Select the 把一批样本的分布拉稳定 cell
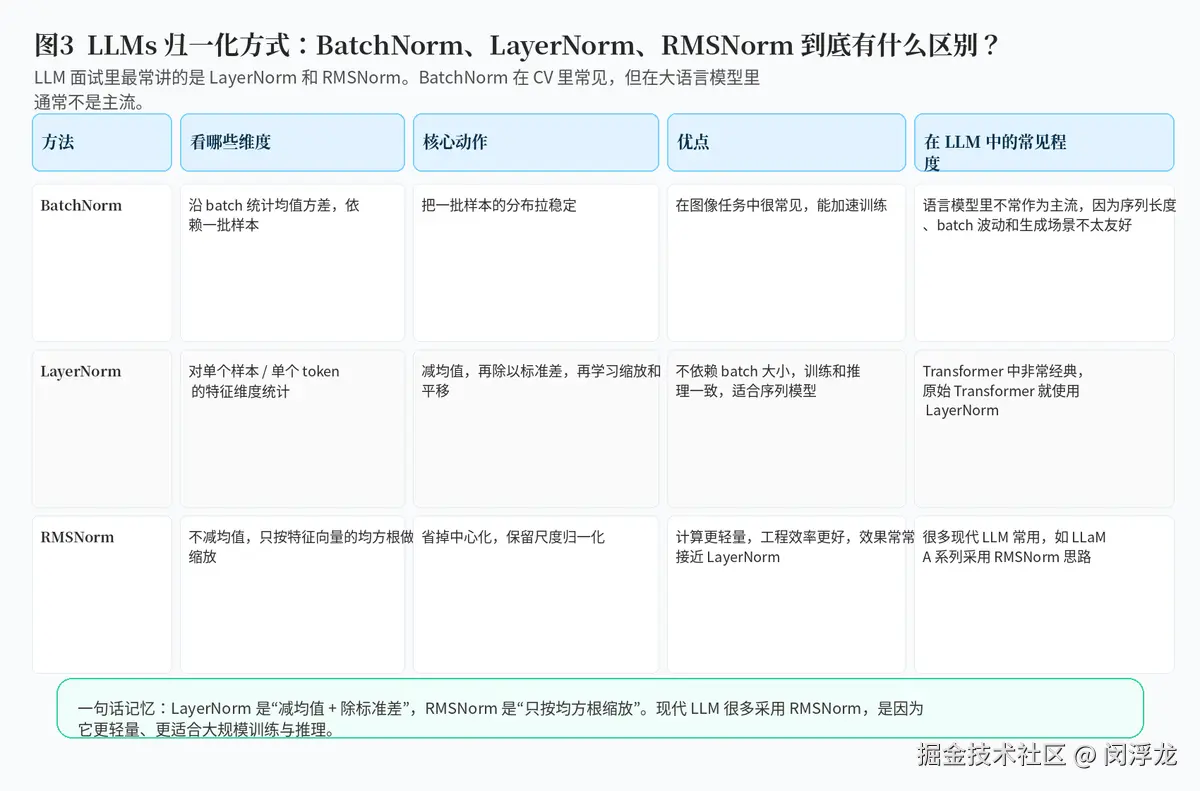The image size is (1200, 791). coord(536,262)
